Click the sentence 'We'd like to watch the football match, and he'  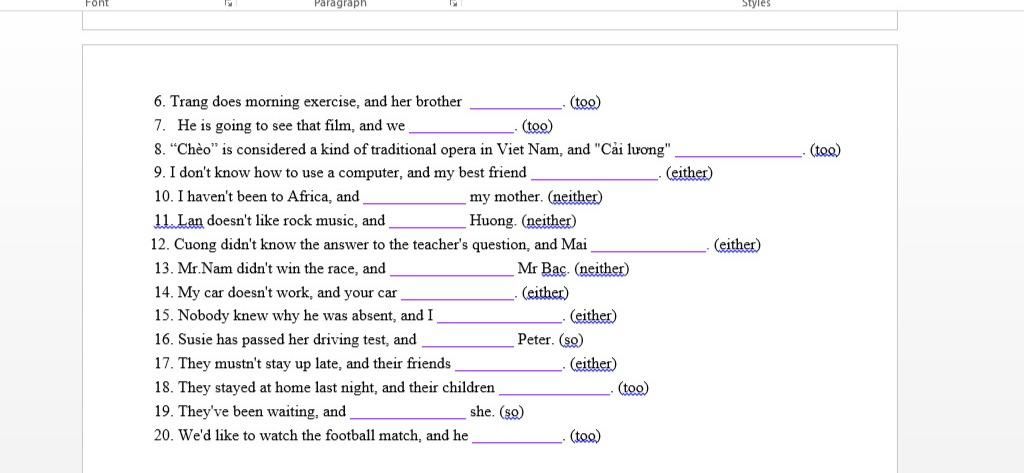[323, 435]
